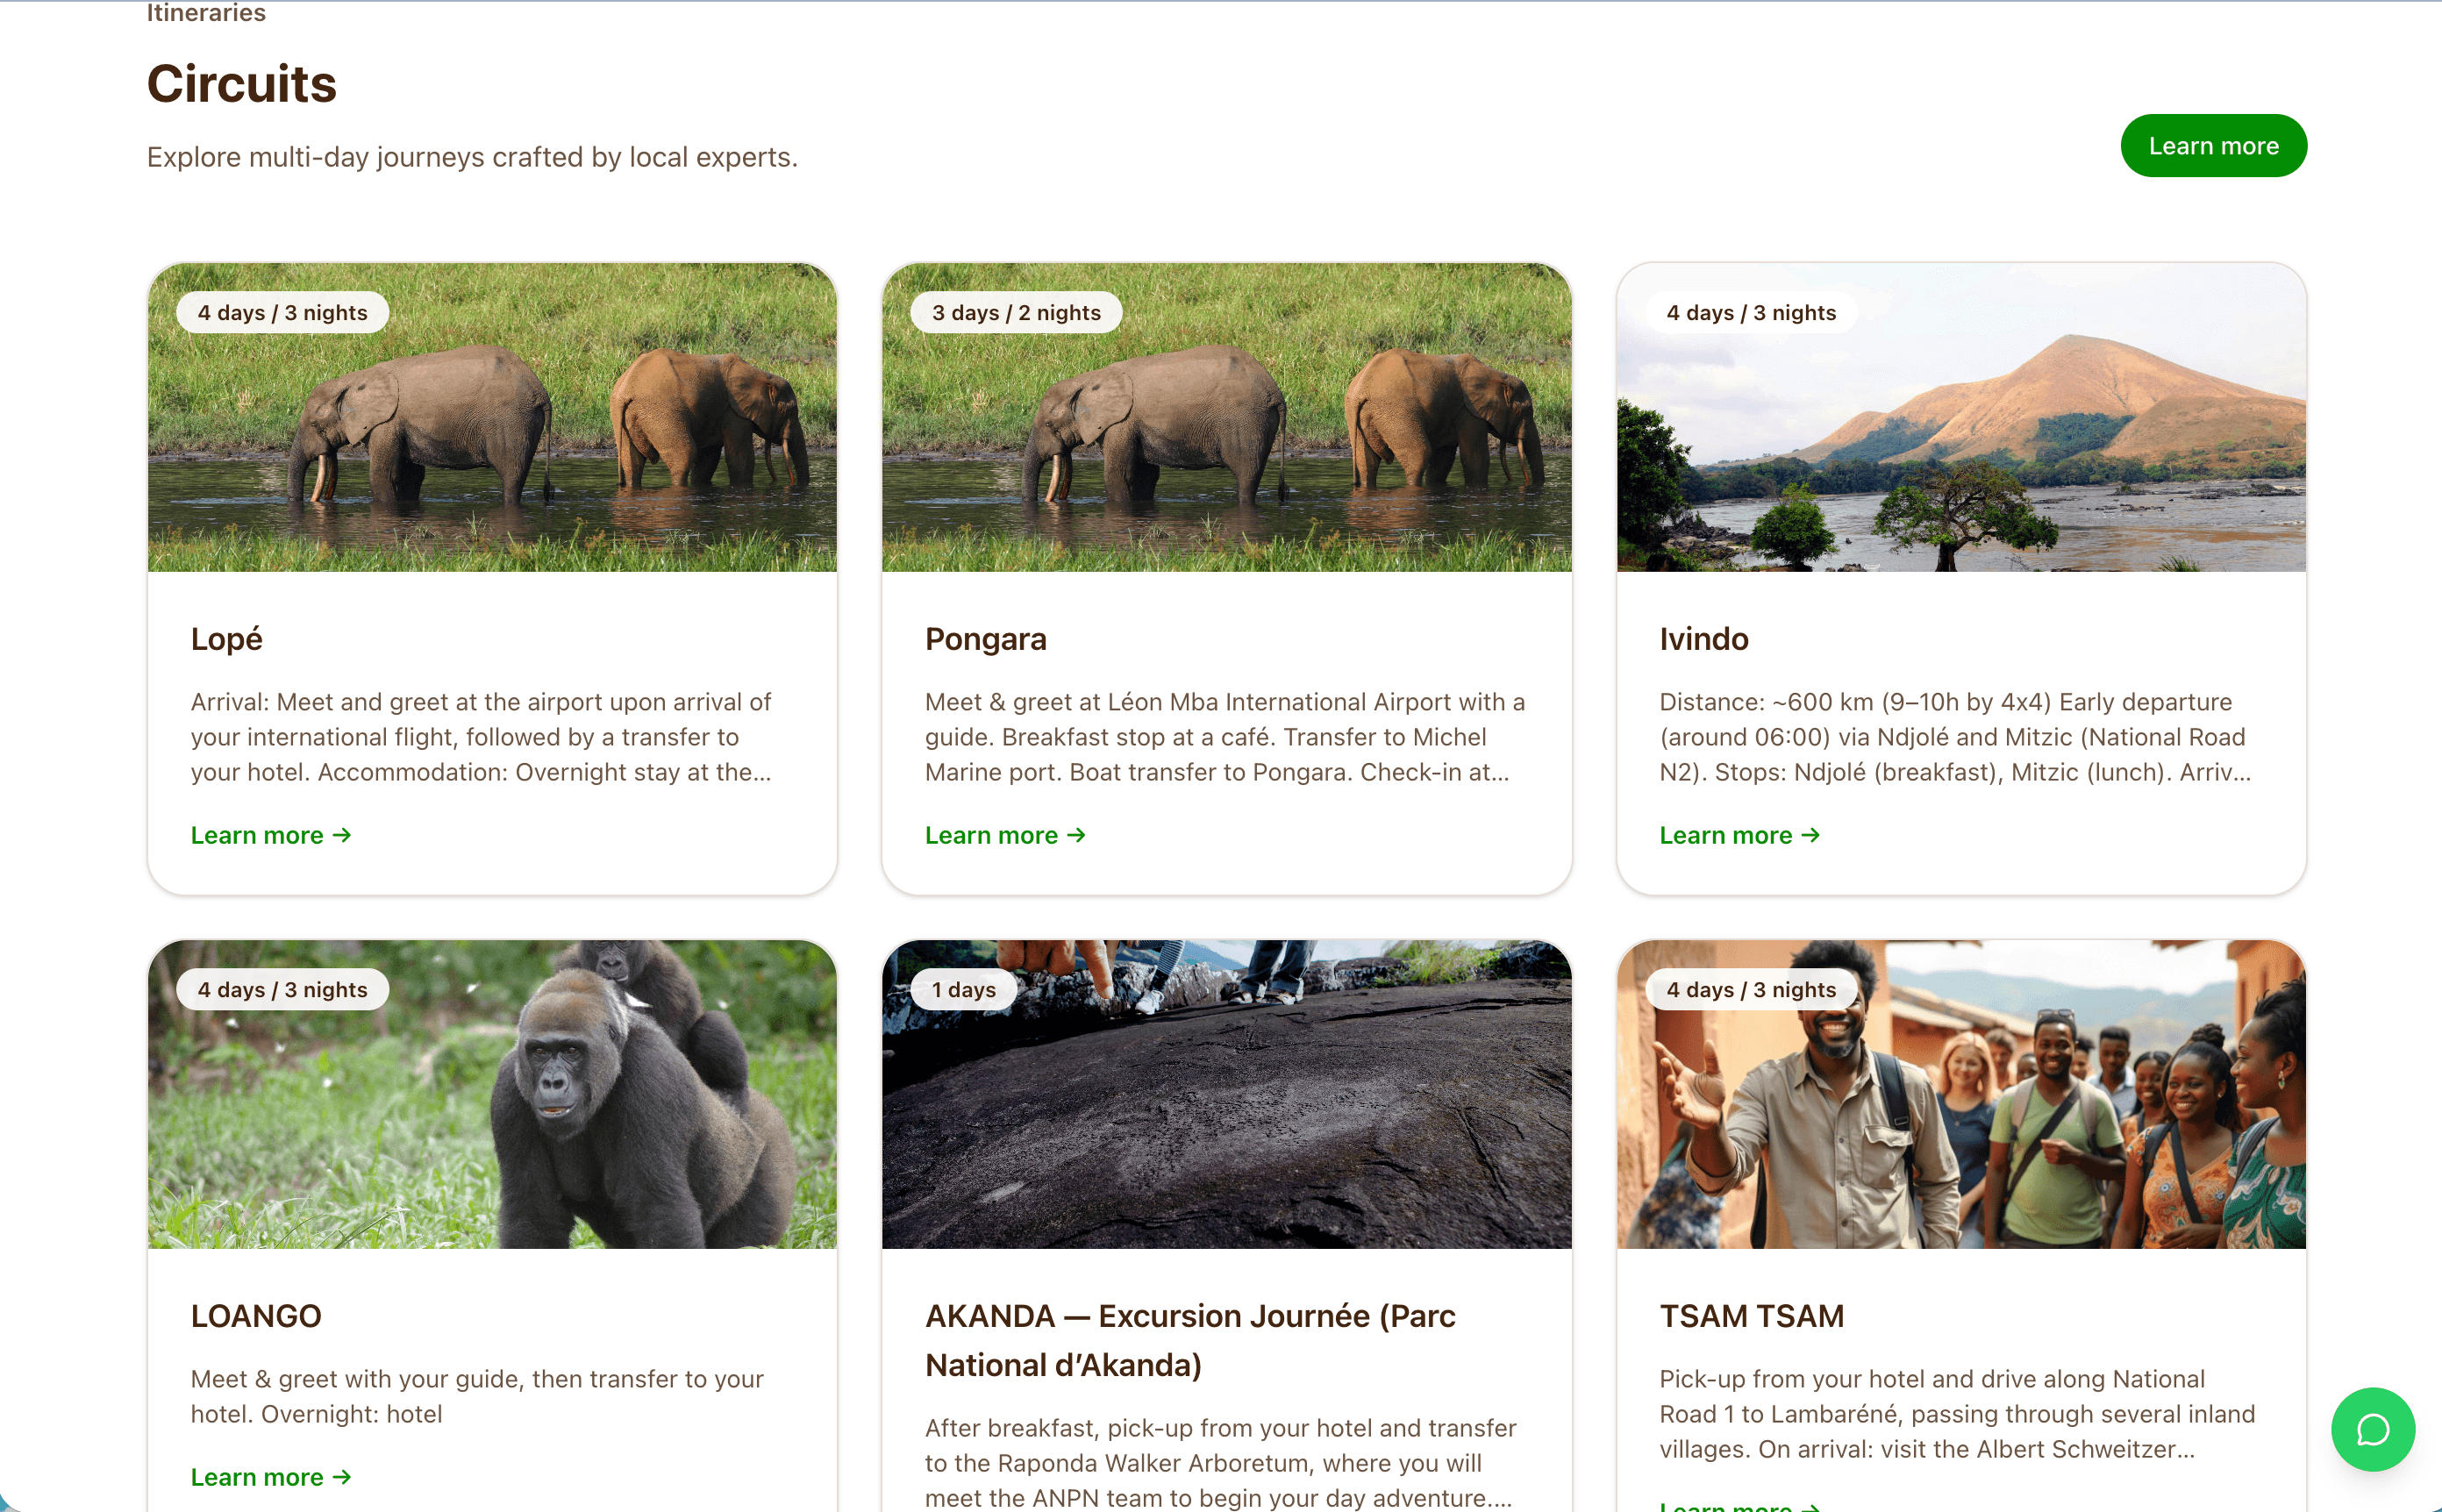Click the Circuits section heading
Image resolution: width=2442 pixels, height=1512 pixels.
(242, 83)
